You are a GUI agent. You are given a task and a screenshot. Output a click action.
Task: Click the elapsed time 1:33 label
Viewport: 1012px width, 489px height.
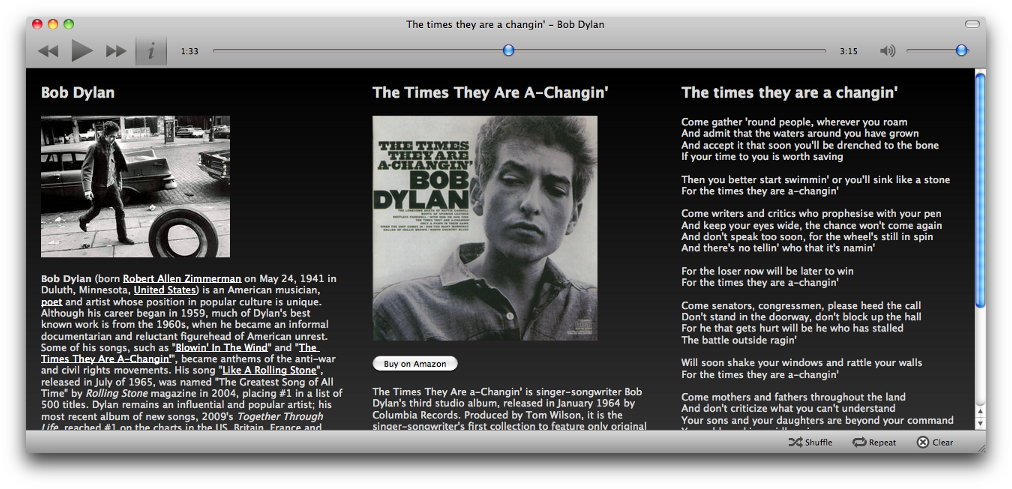pos(189,51)
